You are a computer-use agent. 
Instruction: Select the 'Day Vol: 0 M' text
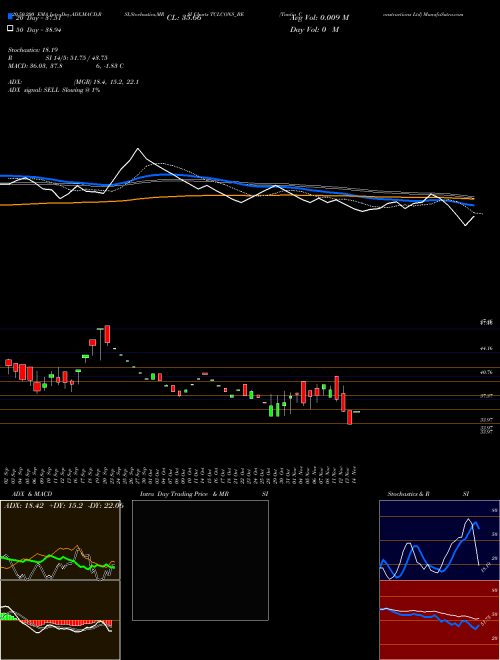tap(314, 30)
